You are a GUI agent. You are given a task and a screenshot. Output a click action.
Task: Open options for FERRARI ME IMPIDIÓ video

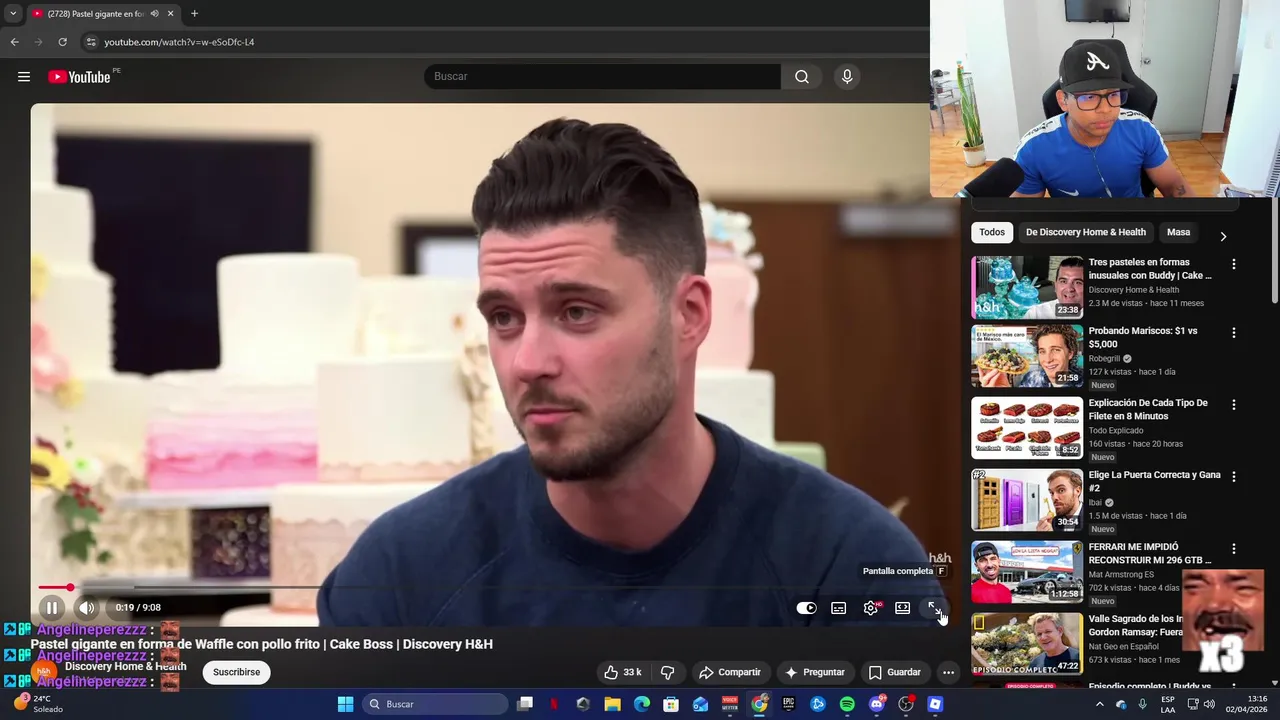(x=1233, y=549)
